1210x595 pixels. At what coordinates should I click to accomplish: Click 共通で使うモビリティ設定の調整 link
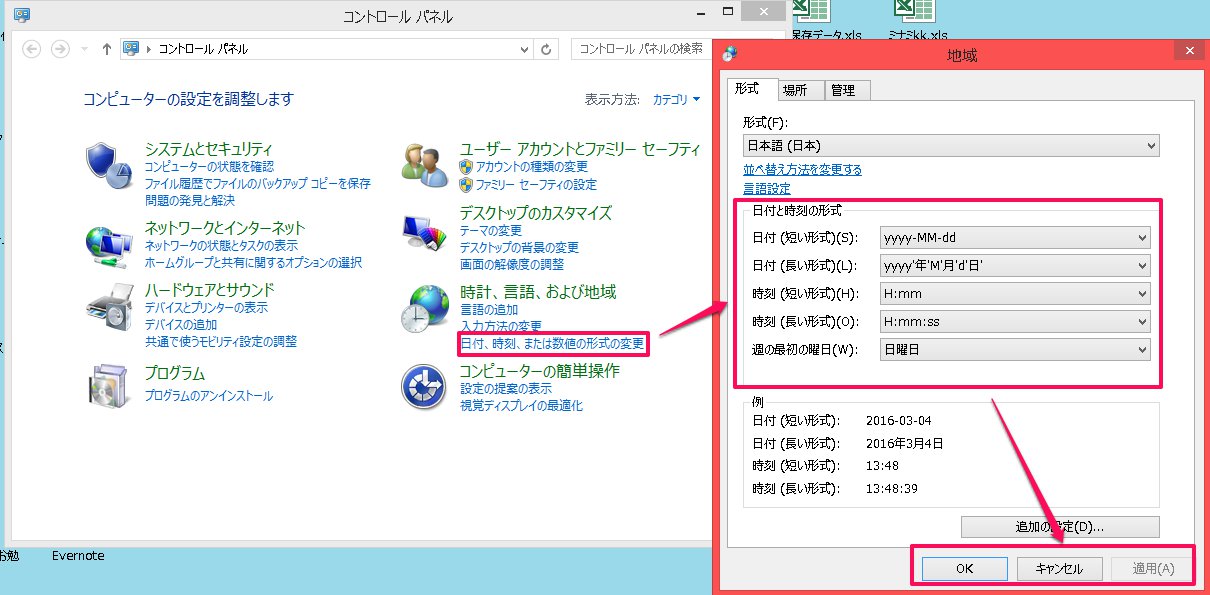(x=221, y=341)
